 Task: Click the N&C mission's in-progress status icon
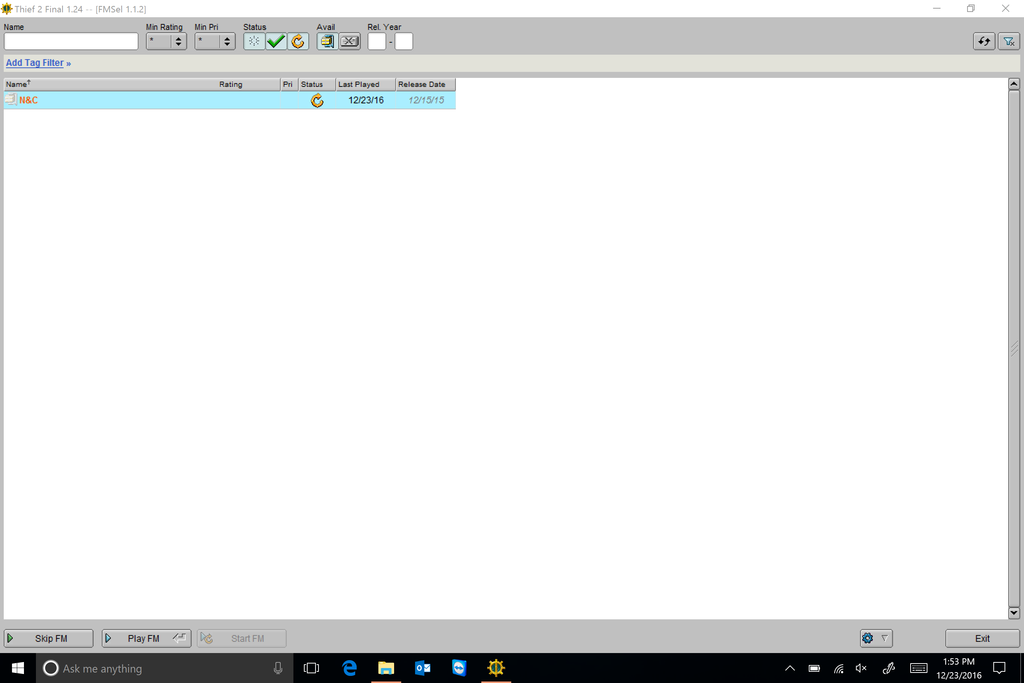(317, 101)
